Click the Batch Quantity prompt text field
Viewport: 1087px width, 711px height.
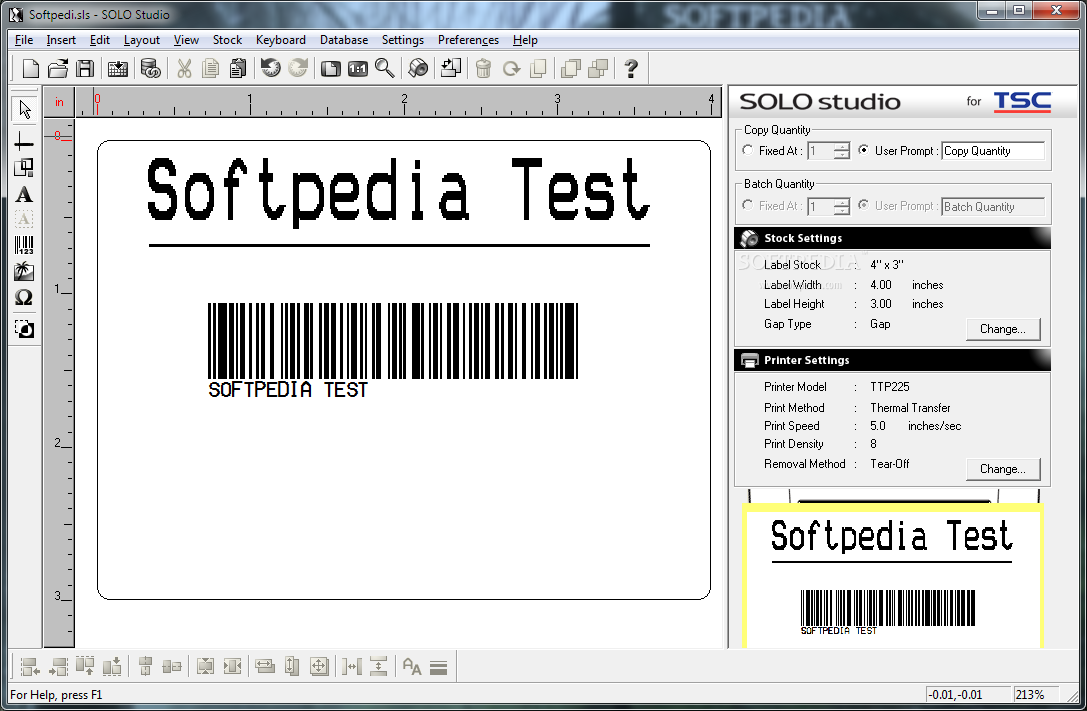pos(993,207)
